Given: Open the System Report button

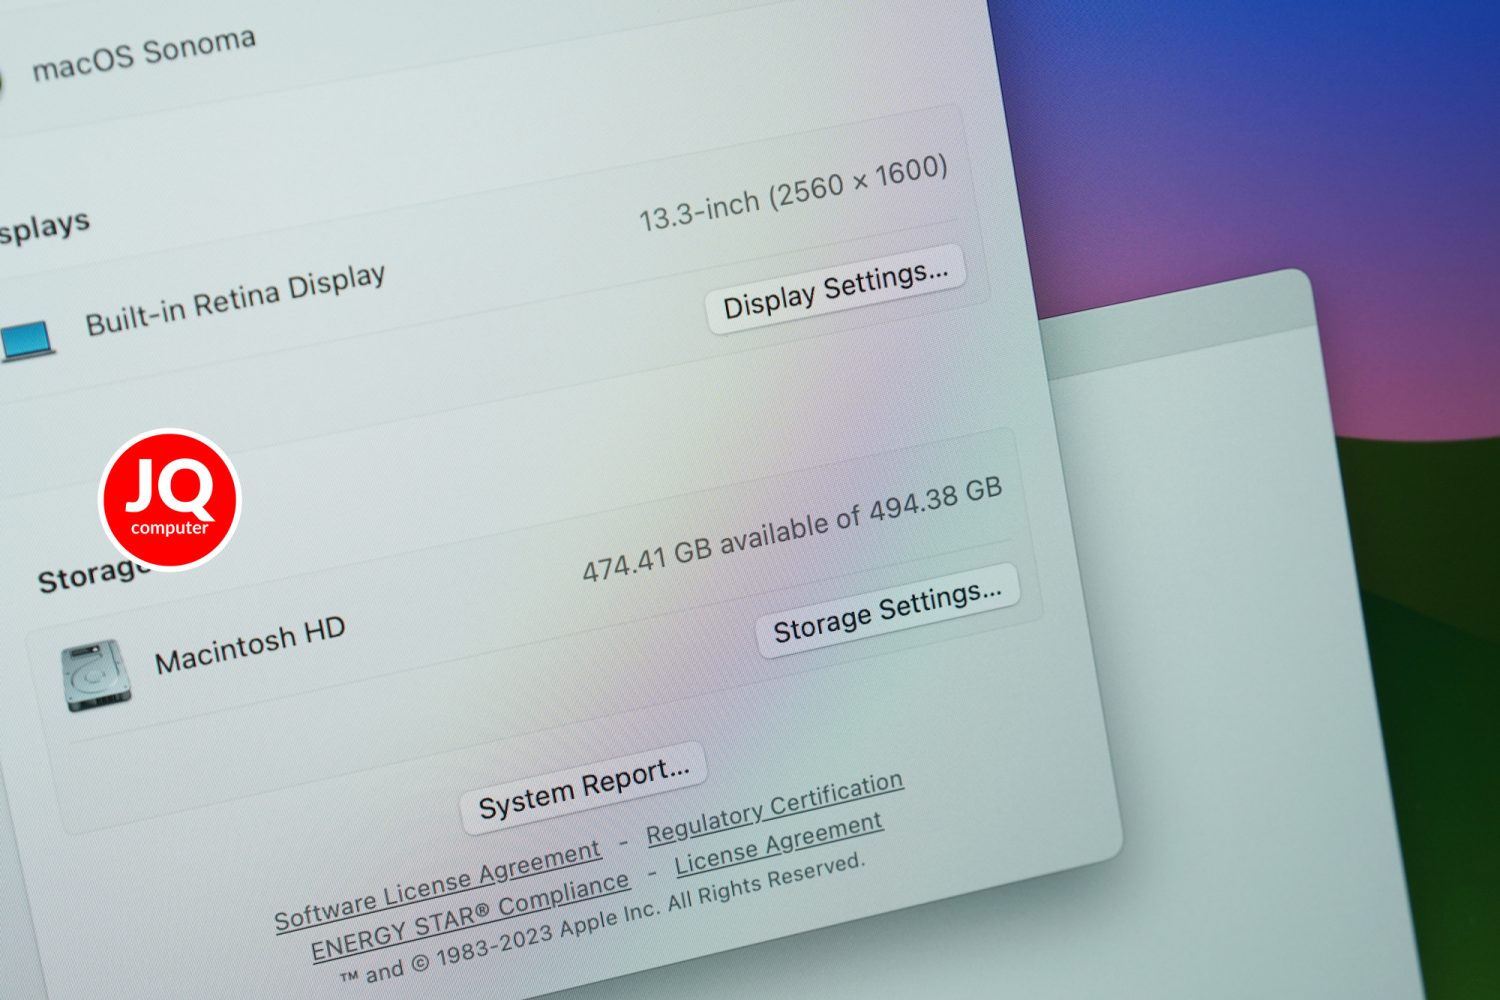Looking at the screenshot, I should point(584,788).
